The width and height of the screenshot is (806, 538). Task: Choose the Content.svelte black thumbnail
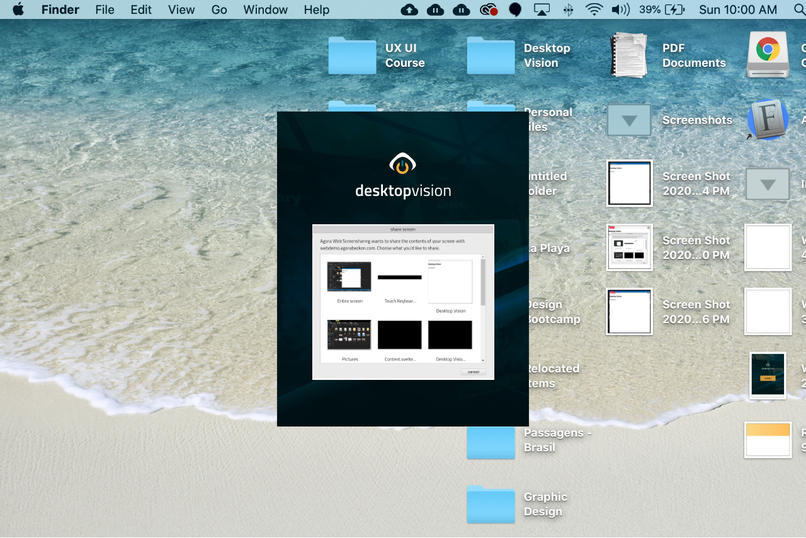399,335
